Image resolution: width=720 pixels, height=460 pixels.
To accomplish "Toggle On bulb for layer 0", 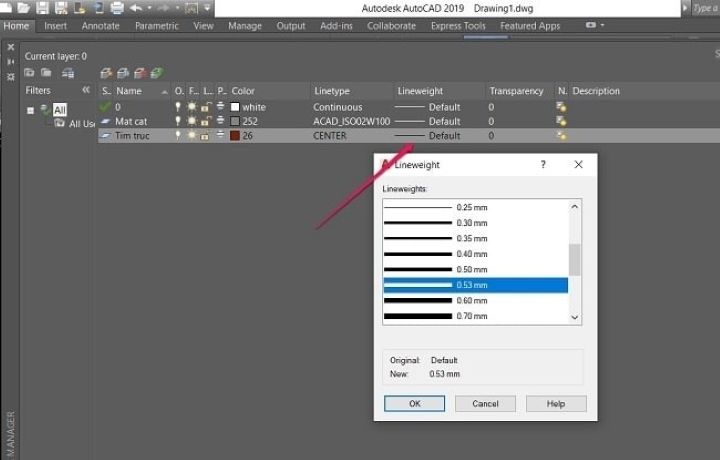I will click(178, 107).
